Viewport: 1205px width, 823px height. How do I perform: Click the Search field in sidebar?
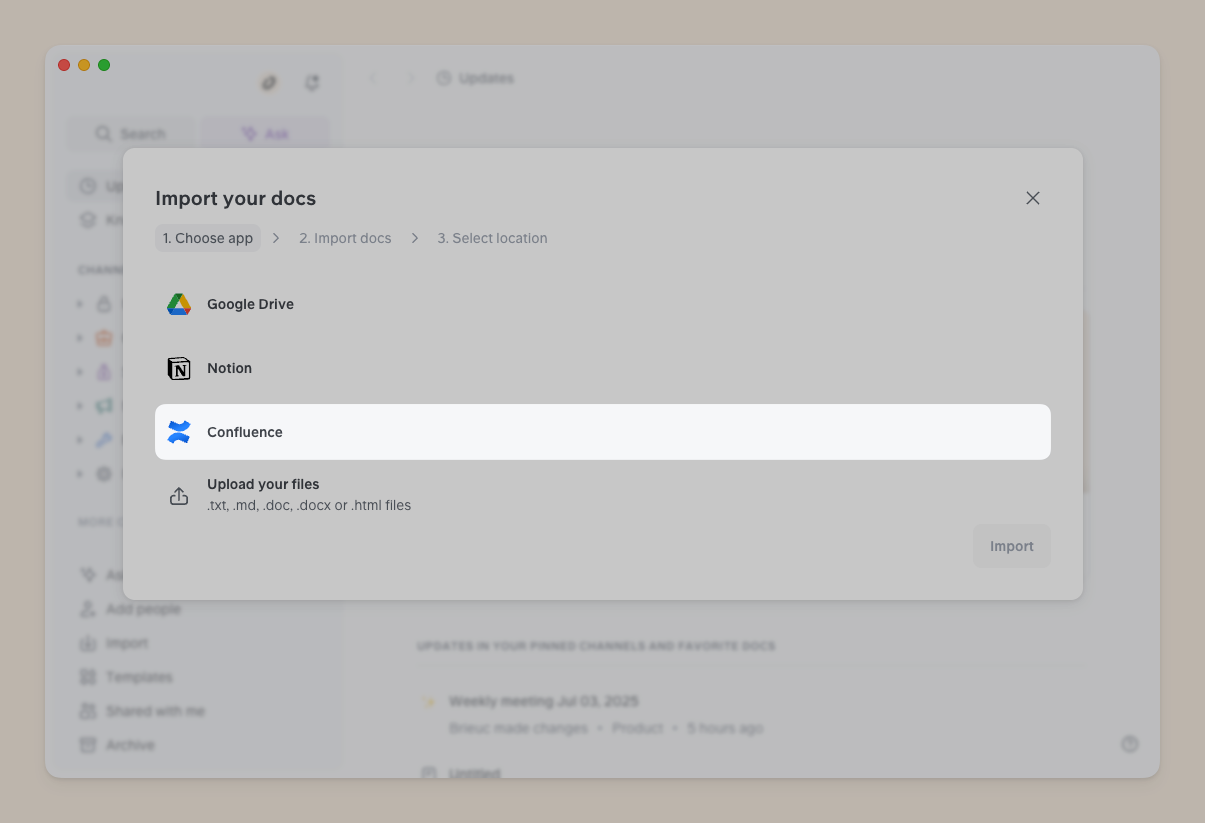[131, 134]
